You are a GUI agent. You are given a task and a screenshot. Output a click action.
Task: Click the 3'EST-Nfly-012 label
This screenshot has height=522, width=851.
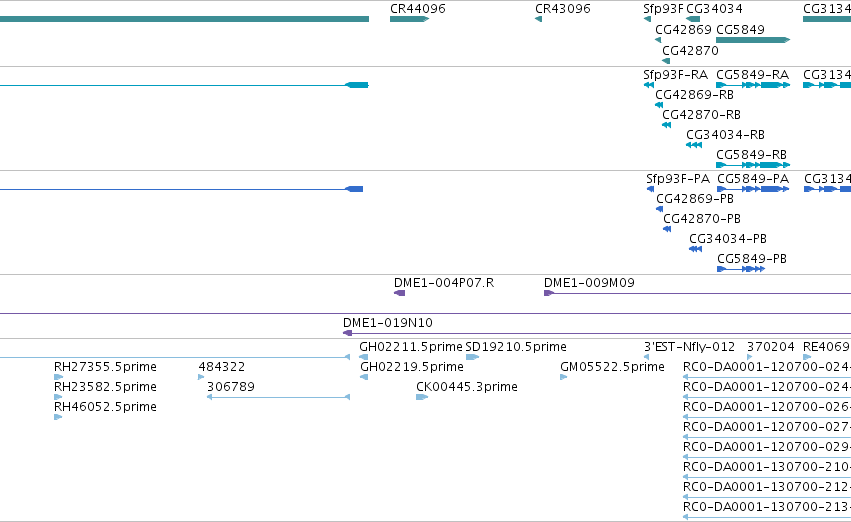click(x=689, y=347)
